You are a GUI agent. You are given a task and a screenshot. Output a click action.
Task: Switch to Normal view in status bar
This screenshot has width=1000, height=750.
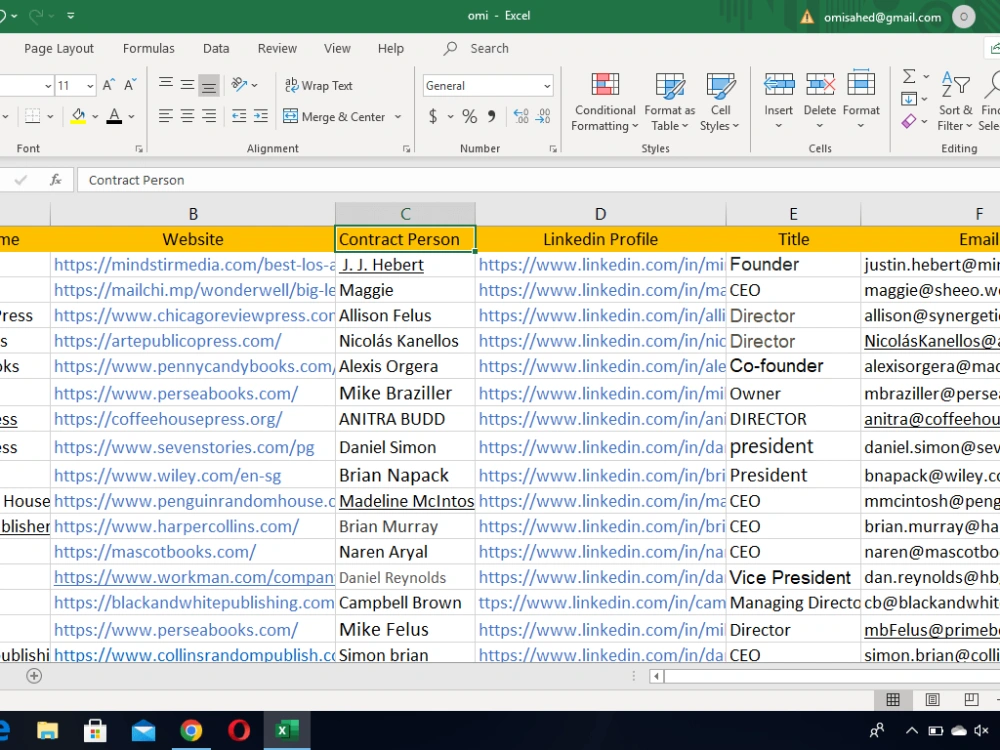[x=893, y=700]
